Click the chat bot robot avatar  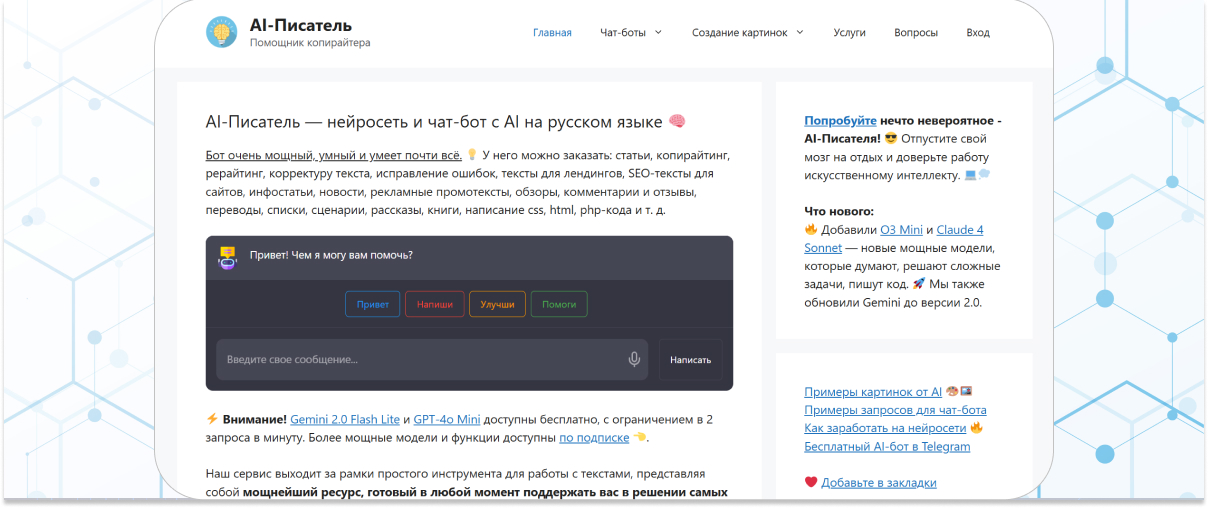pos(227,257)
